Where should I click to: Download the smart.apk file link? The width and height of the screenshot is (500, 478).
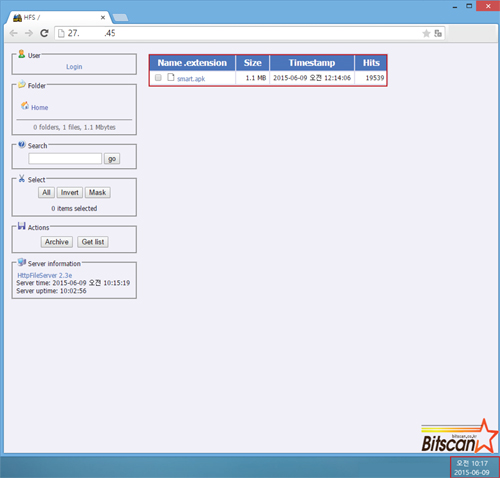(x=191, y=79)
